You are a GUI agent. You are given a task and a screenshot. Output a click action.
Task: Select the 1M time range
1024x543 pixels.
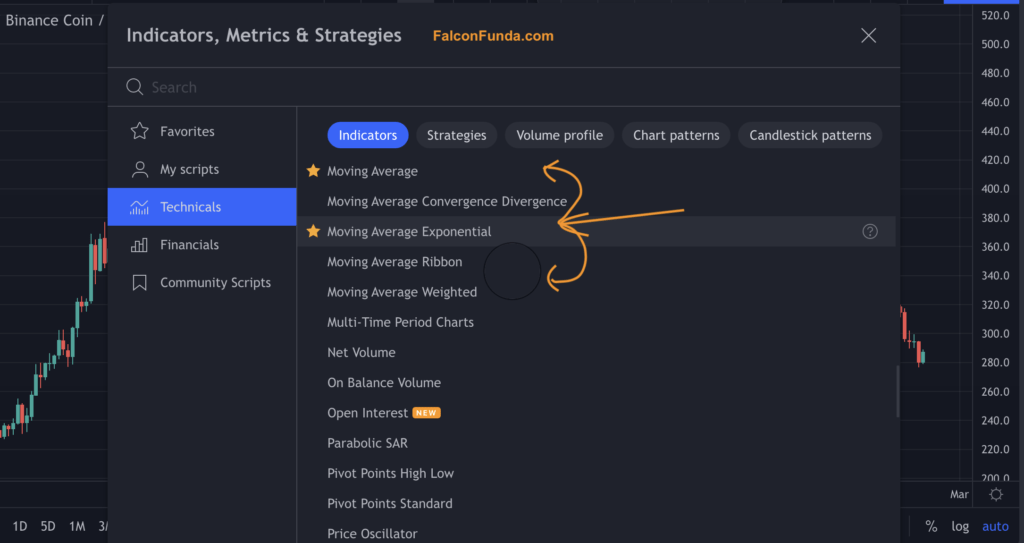(77, 526)
